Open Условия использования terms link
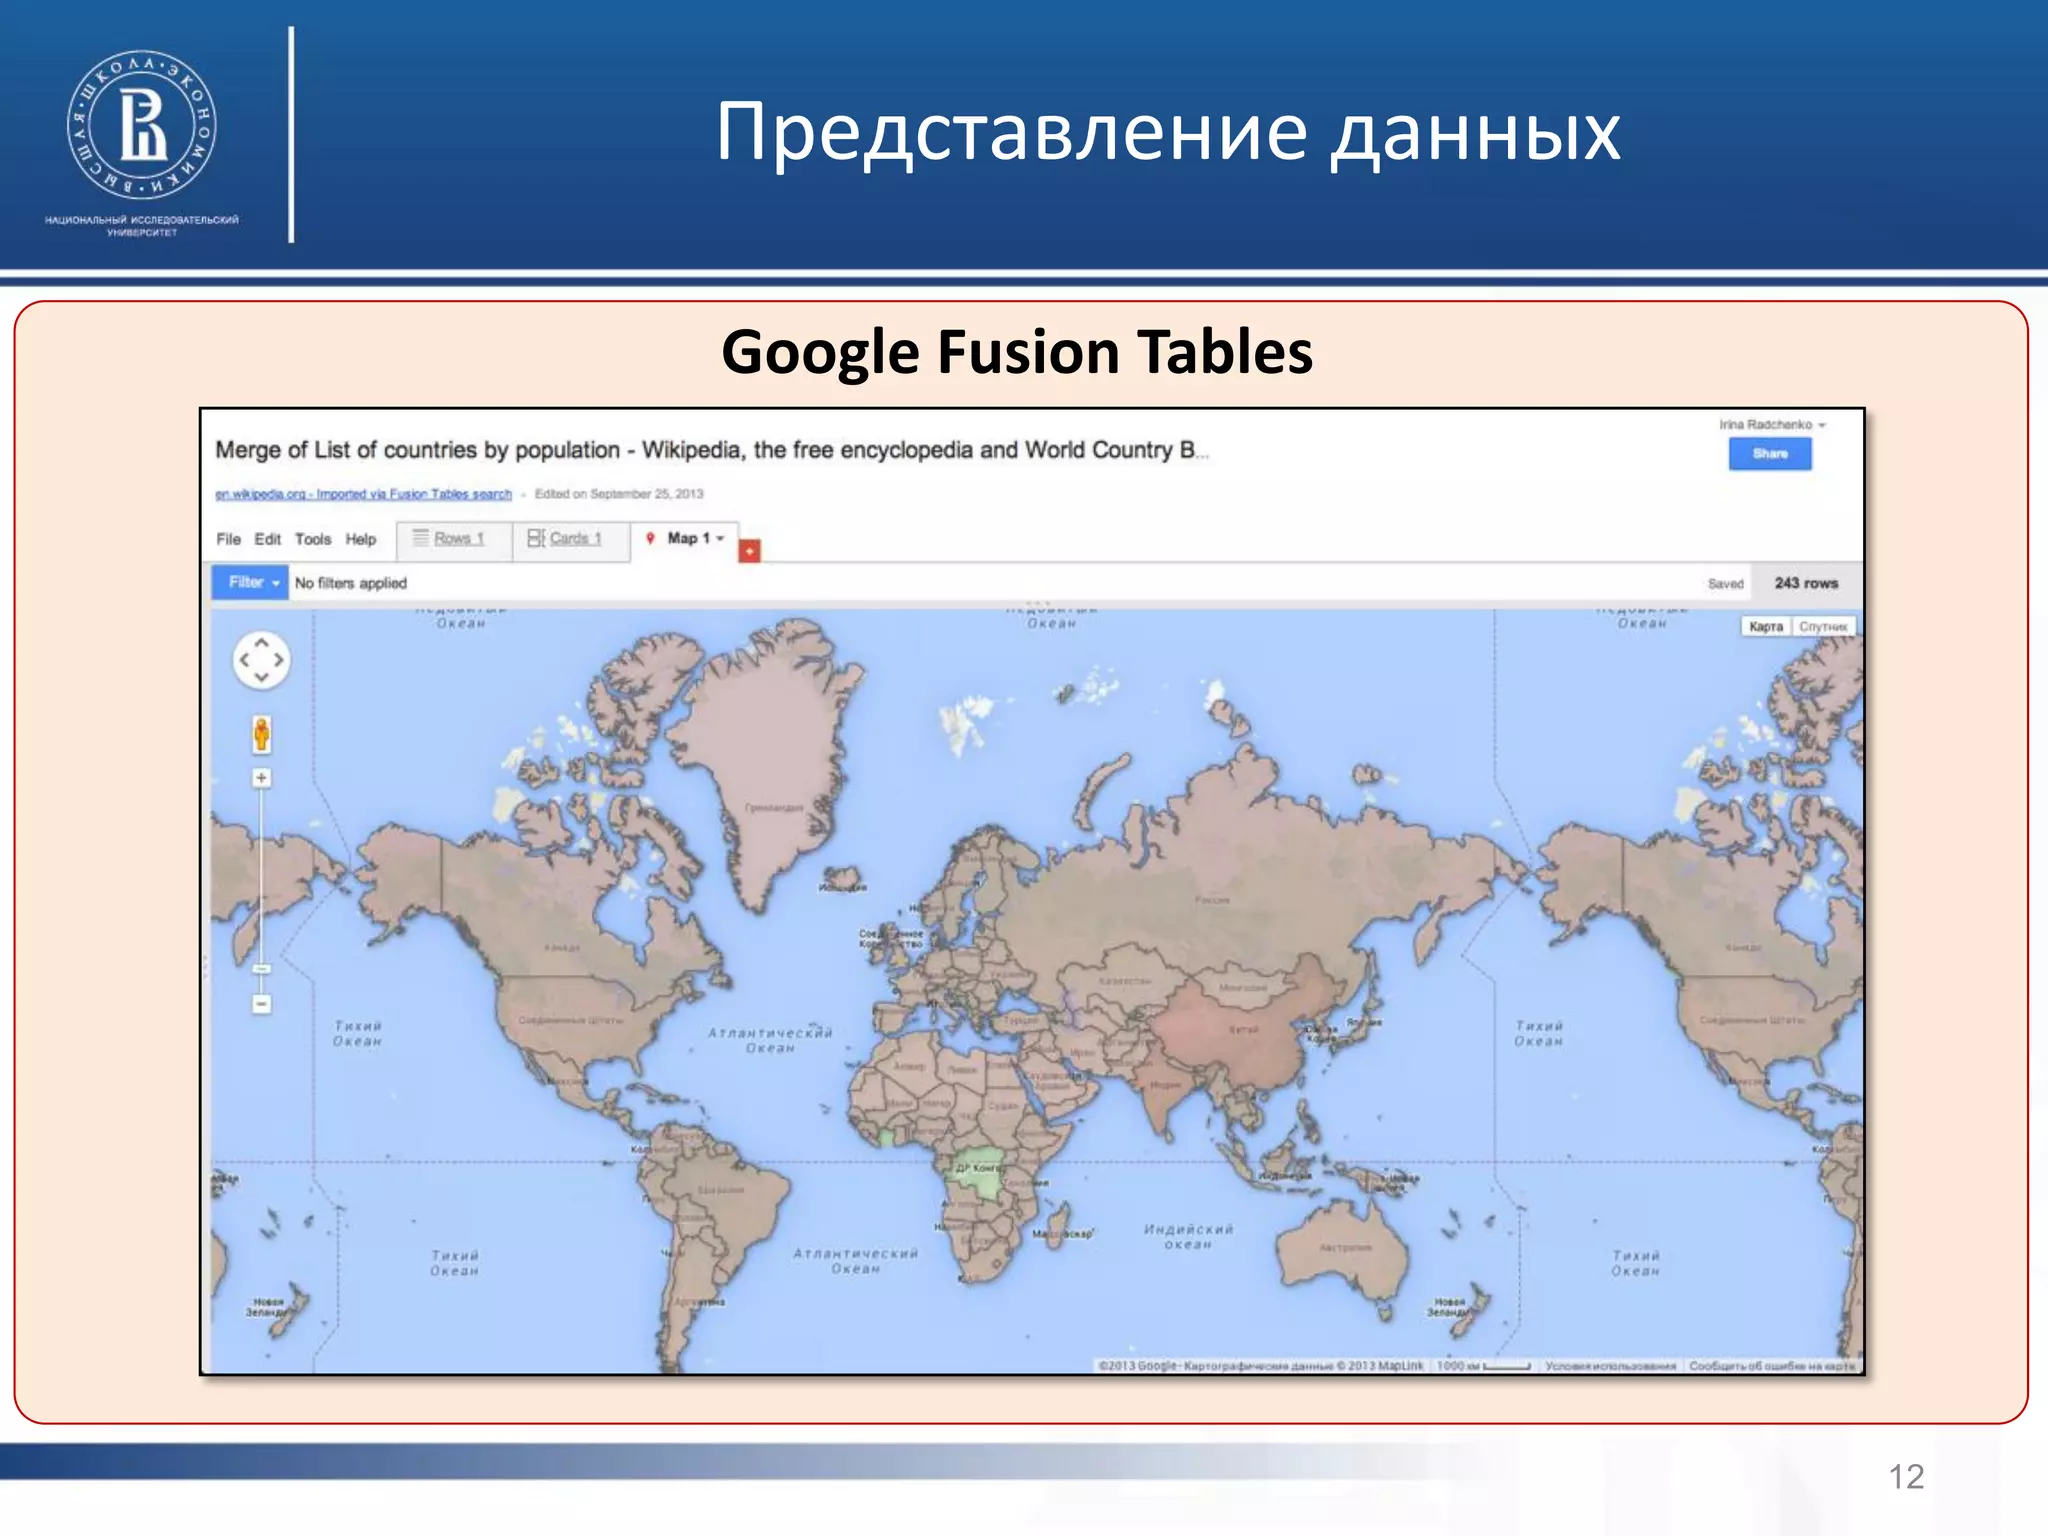Screen dimensions: 2048x1536 tap(1610, 1366)
